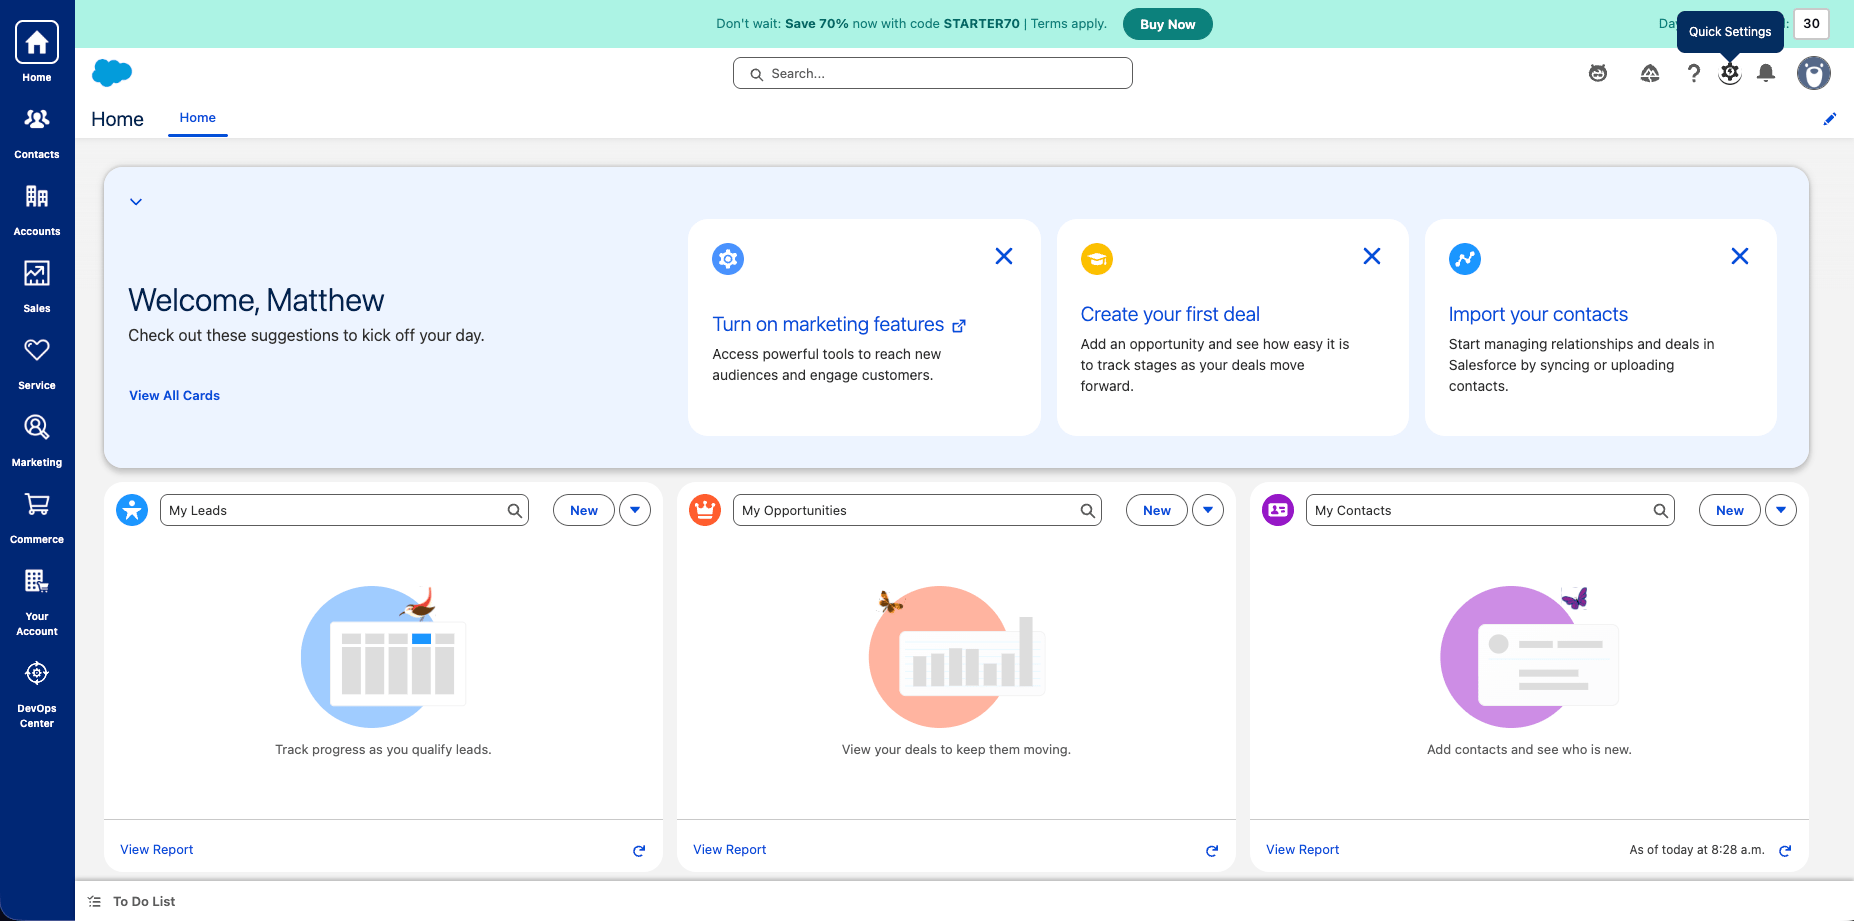Open Accounts in the sidebar

click(37, 210)
